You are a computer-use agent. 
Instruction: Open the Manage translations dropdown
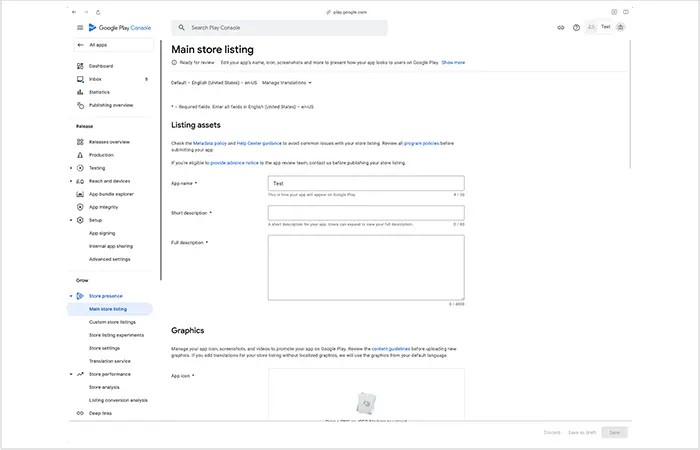point(287,83)
